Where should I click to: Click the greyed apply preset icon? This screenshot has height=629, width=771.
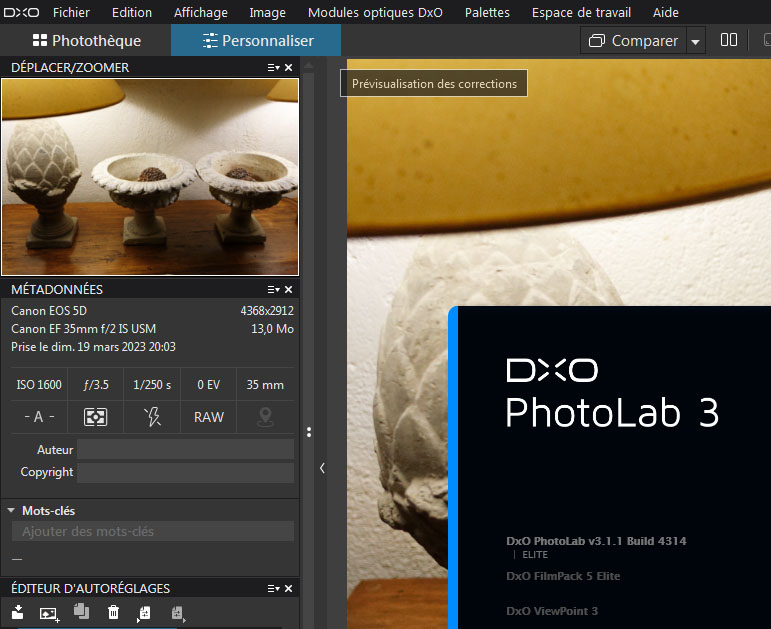tap(178, 613)
